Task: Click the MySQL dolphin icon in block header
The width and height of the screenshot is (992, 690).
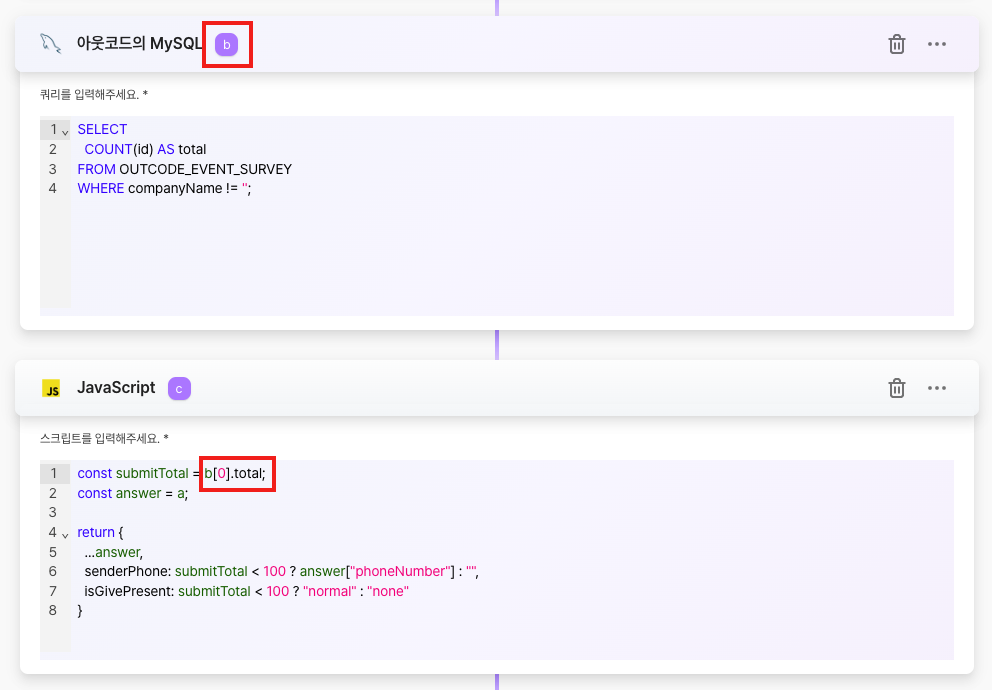Action: click(50, 43)
